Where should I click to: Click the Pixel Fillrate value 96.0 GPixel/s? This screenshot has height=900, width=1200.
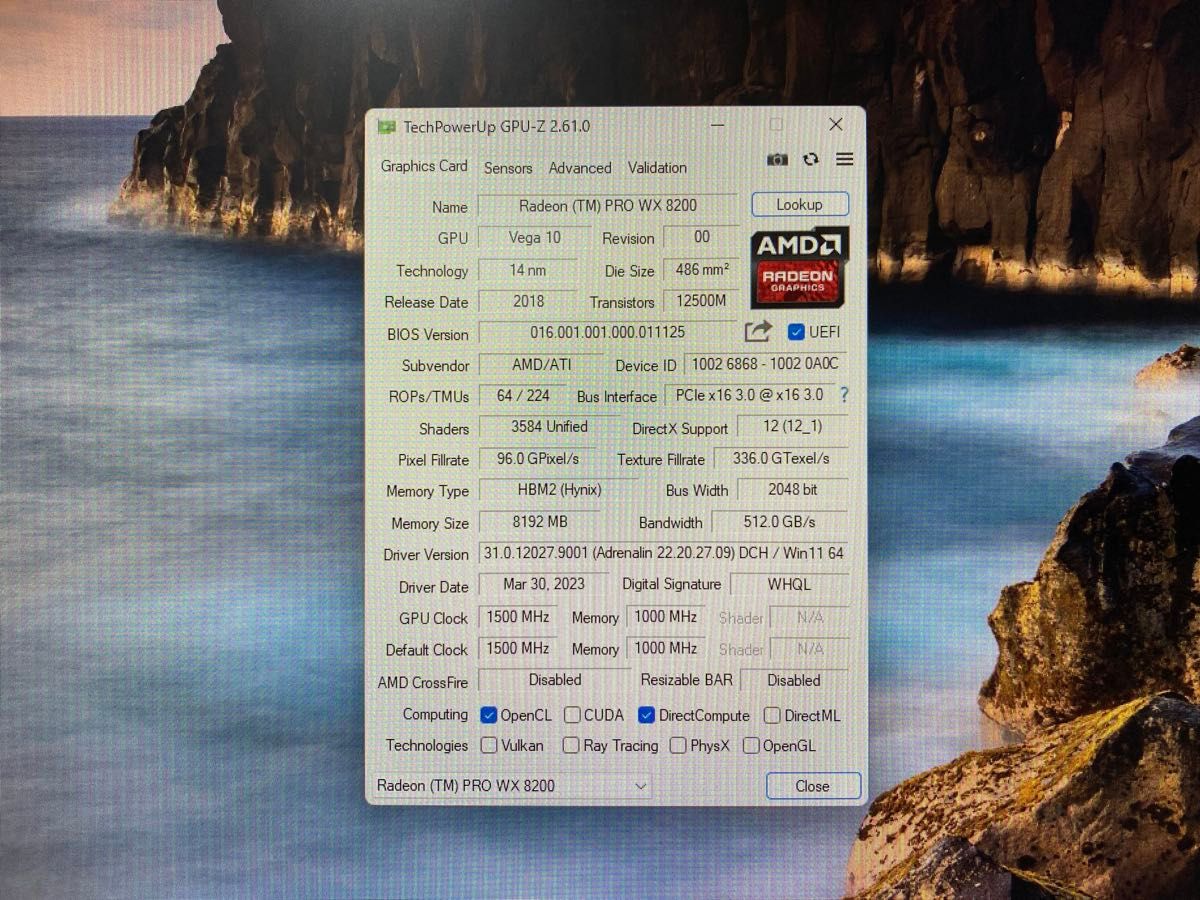point(538,459)
